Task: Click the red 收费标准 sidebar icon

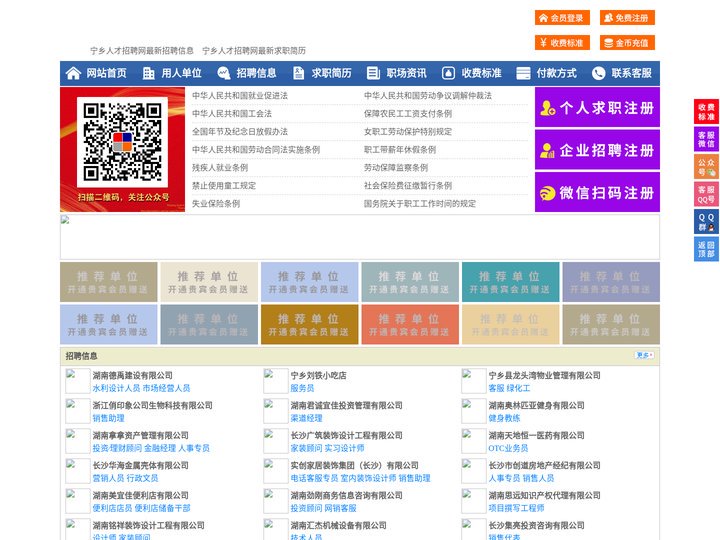Action: pos(706,112)
